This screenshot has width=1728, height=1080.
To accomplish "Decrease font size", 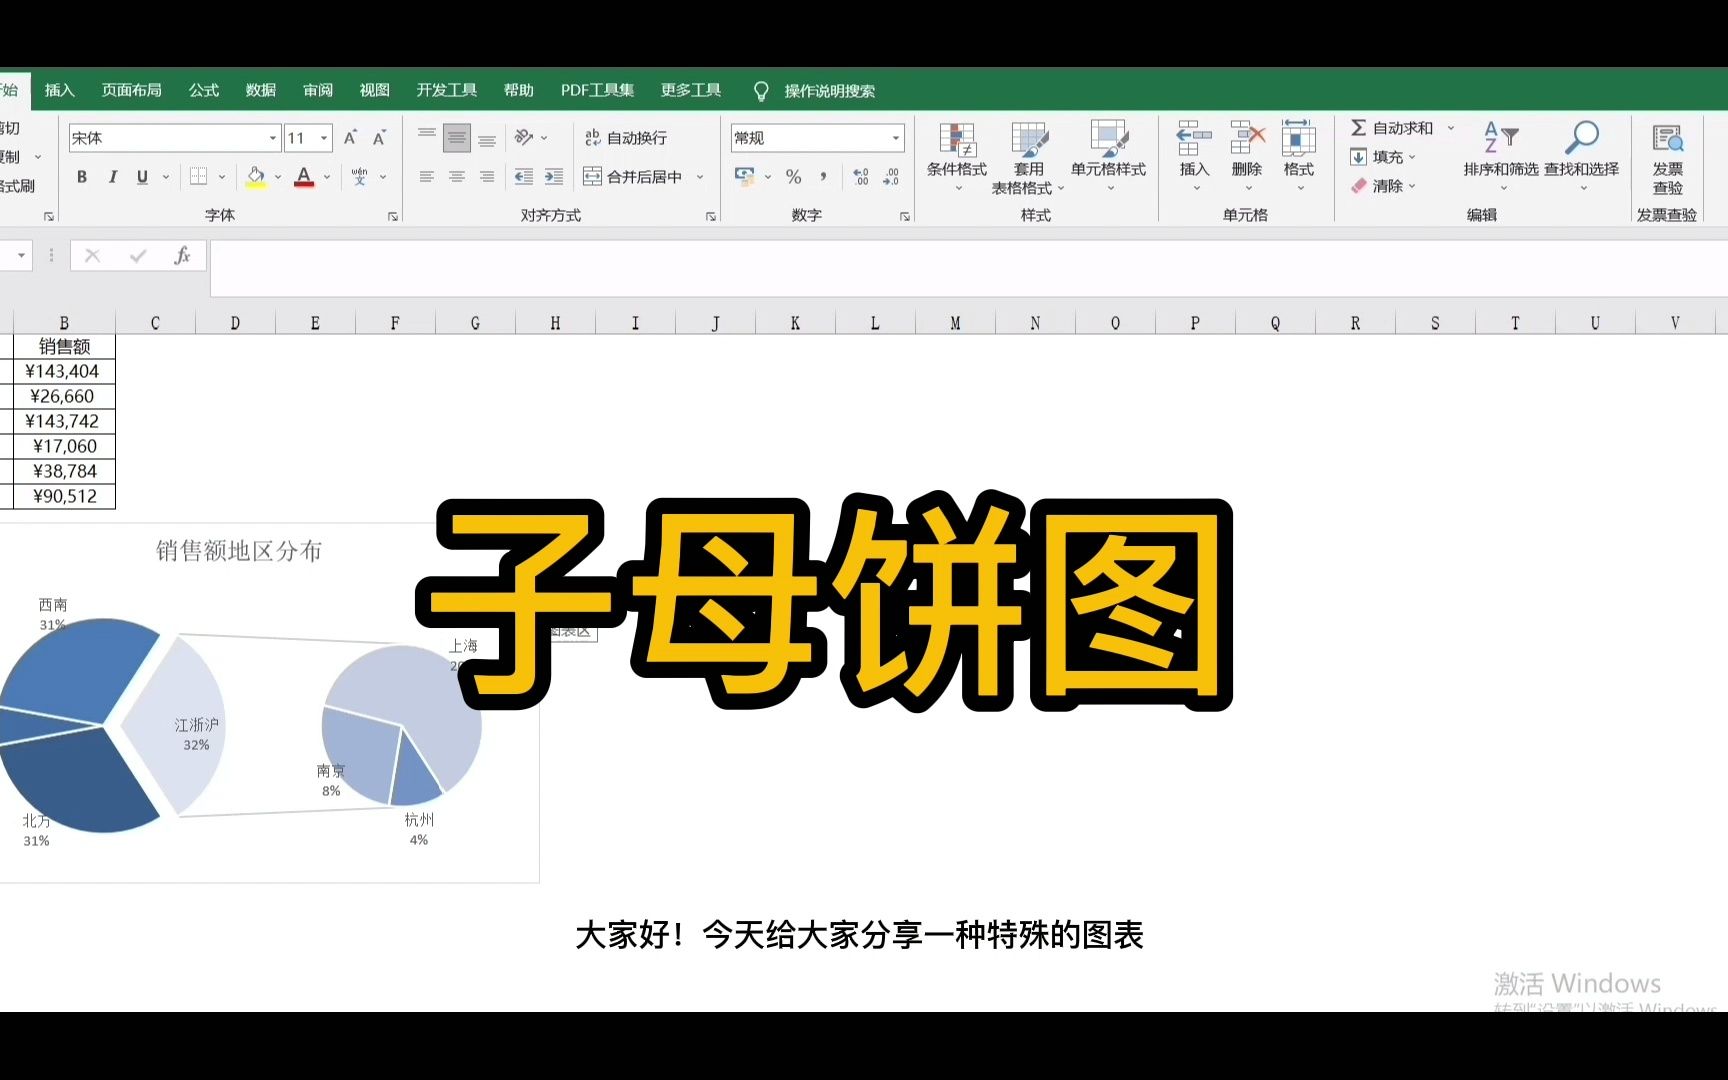I will pyautogui.click(x=379, y=138).
